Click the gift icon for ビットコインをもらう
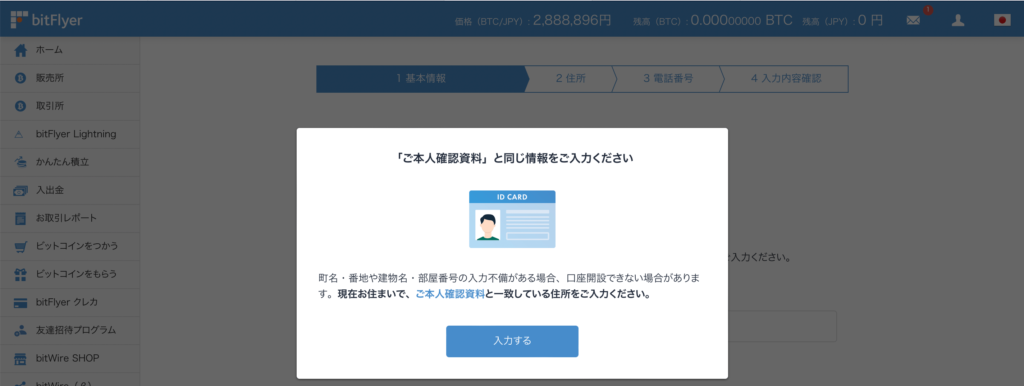Viewport: 1024px width, 386px height. tap(20, 274)
